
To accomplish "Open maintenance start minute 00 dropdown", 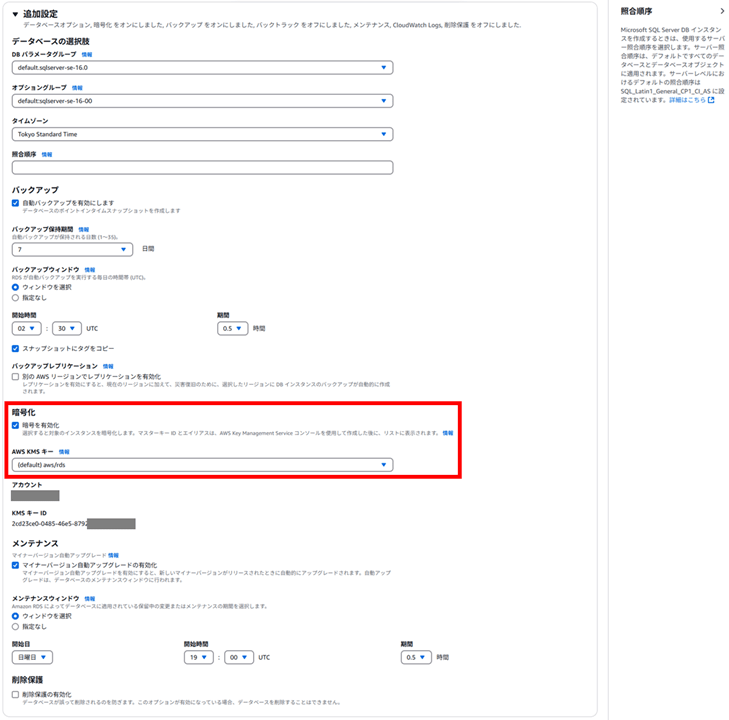I will (x=239, y=657).
